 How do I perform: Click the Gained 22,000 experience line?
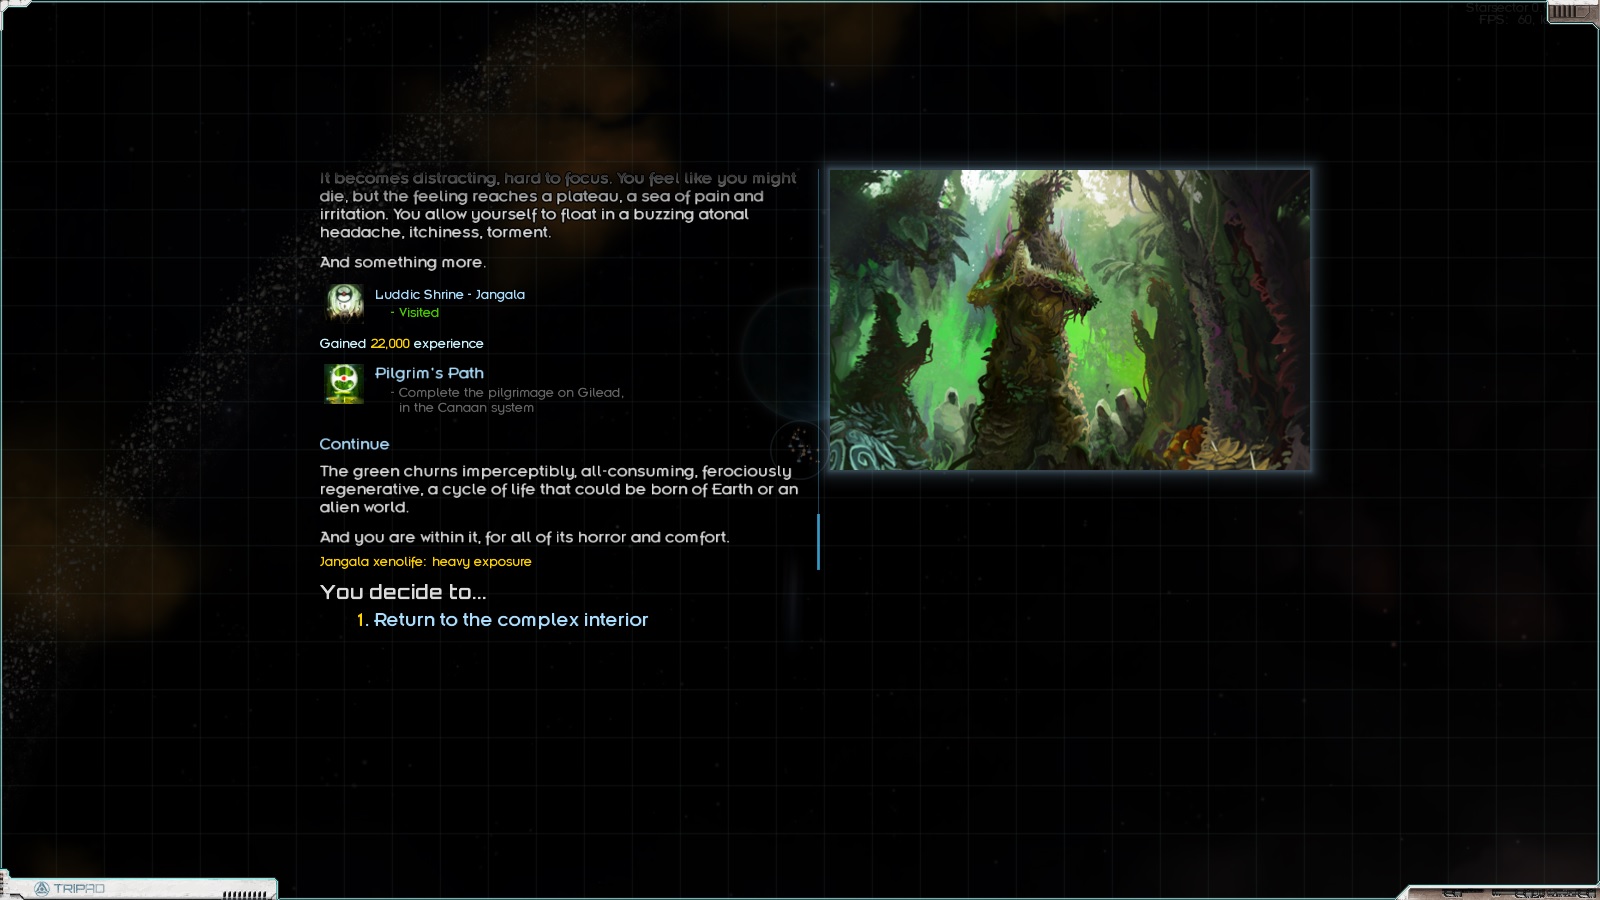(401, 344)
